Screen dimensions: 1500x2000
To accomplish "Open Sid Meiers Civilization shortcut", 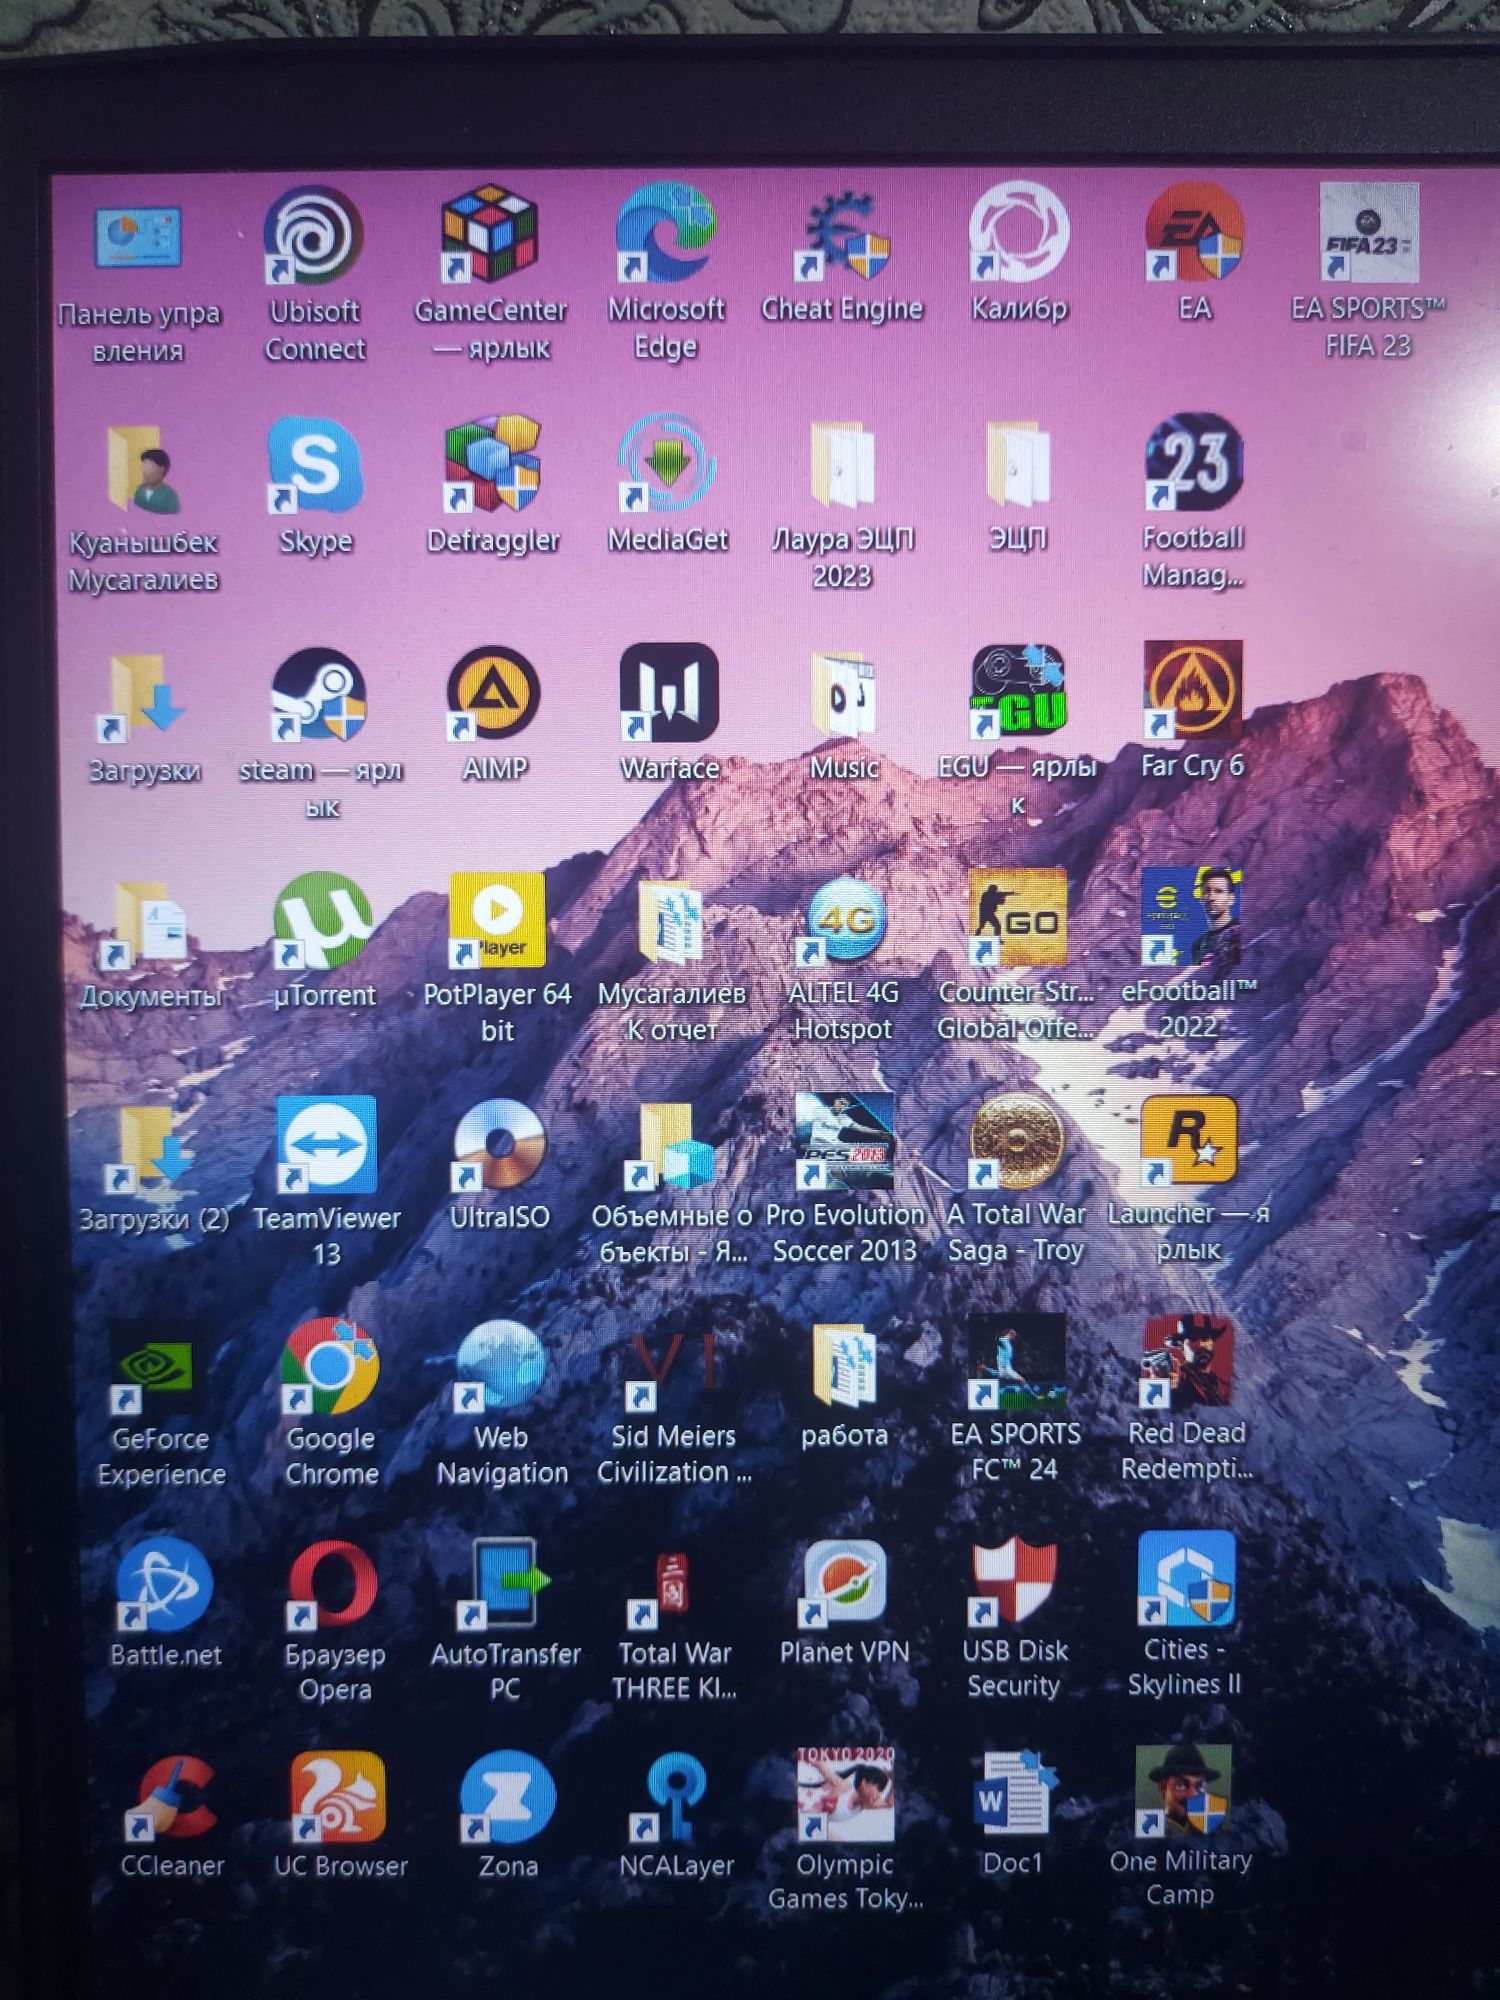I will coord(672,1364).
